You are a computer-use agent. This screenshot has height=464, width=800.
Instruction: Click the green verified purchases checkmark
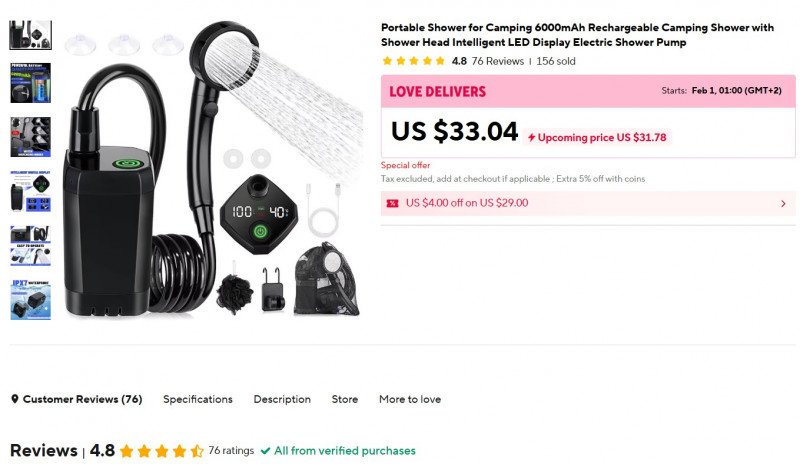[x=265, y=451]
